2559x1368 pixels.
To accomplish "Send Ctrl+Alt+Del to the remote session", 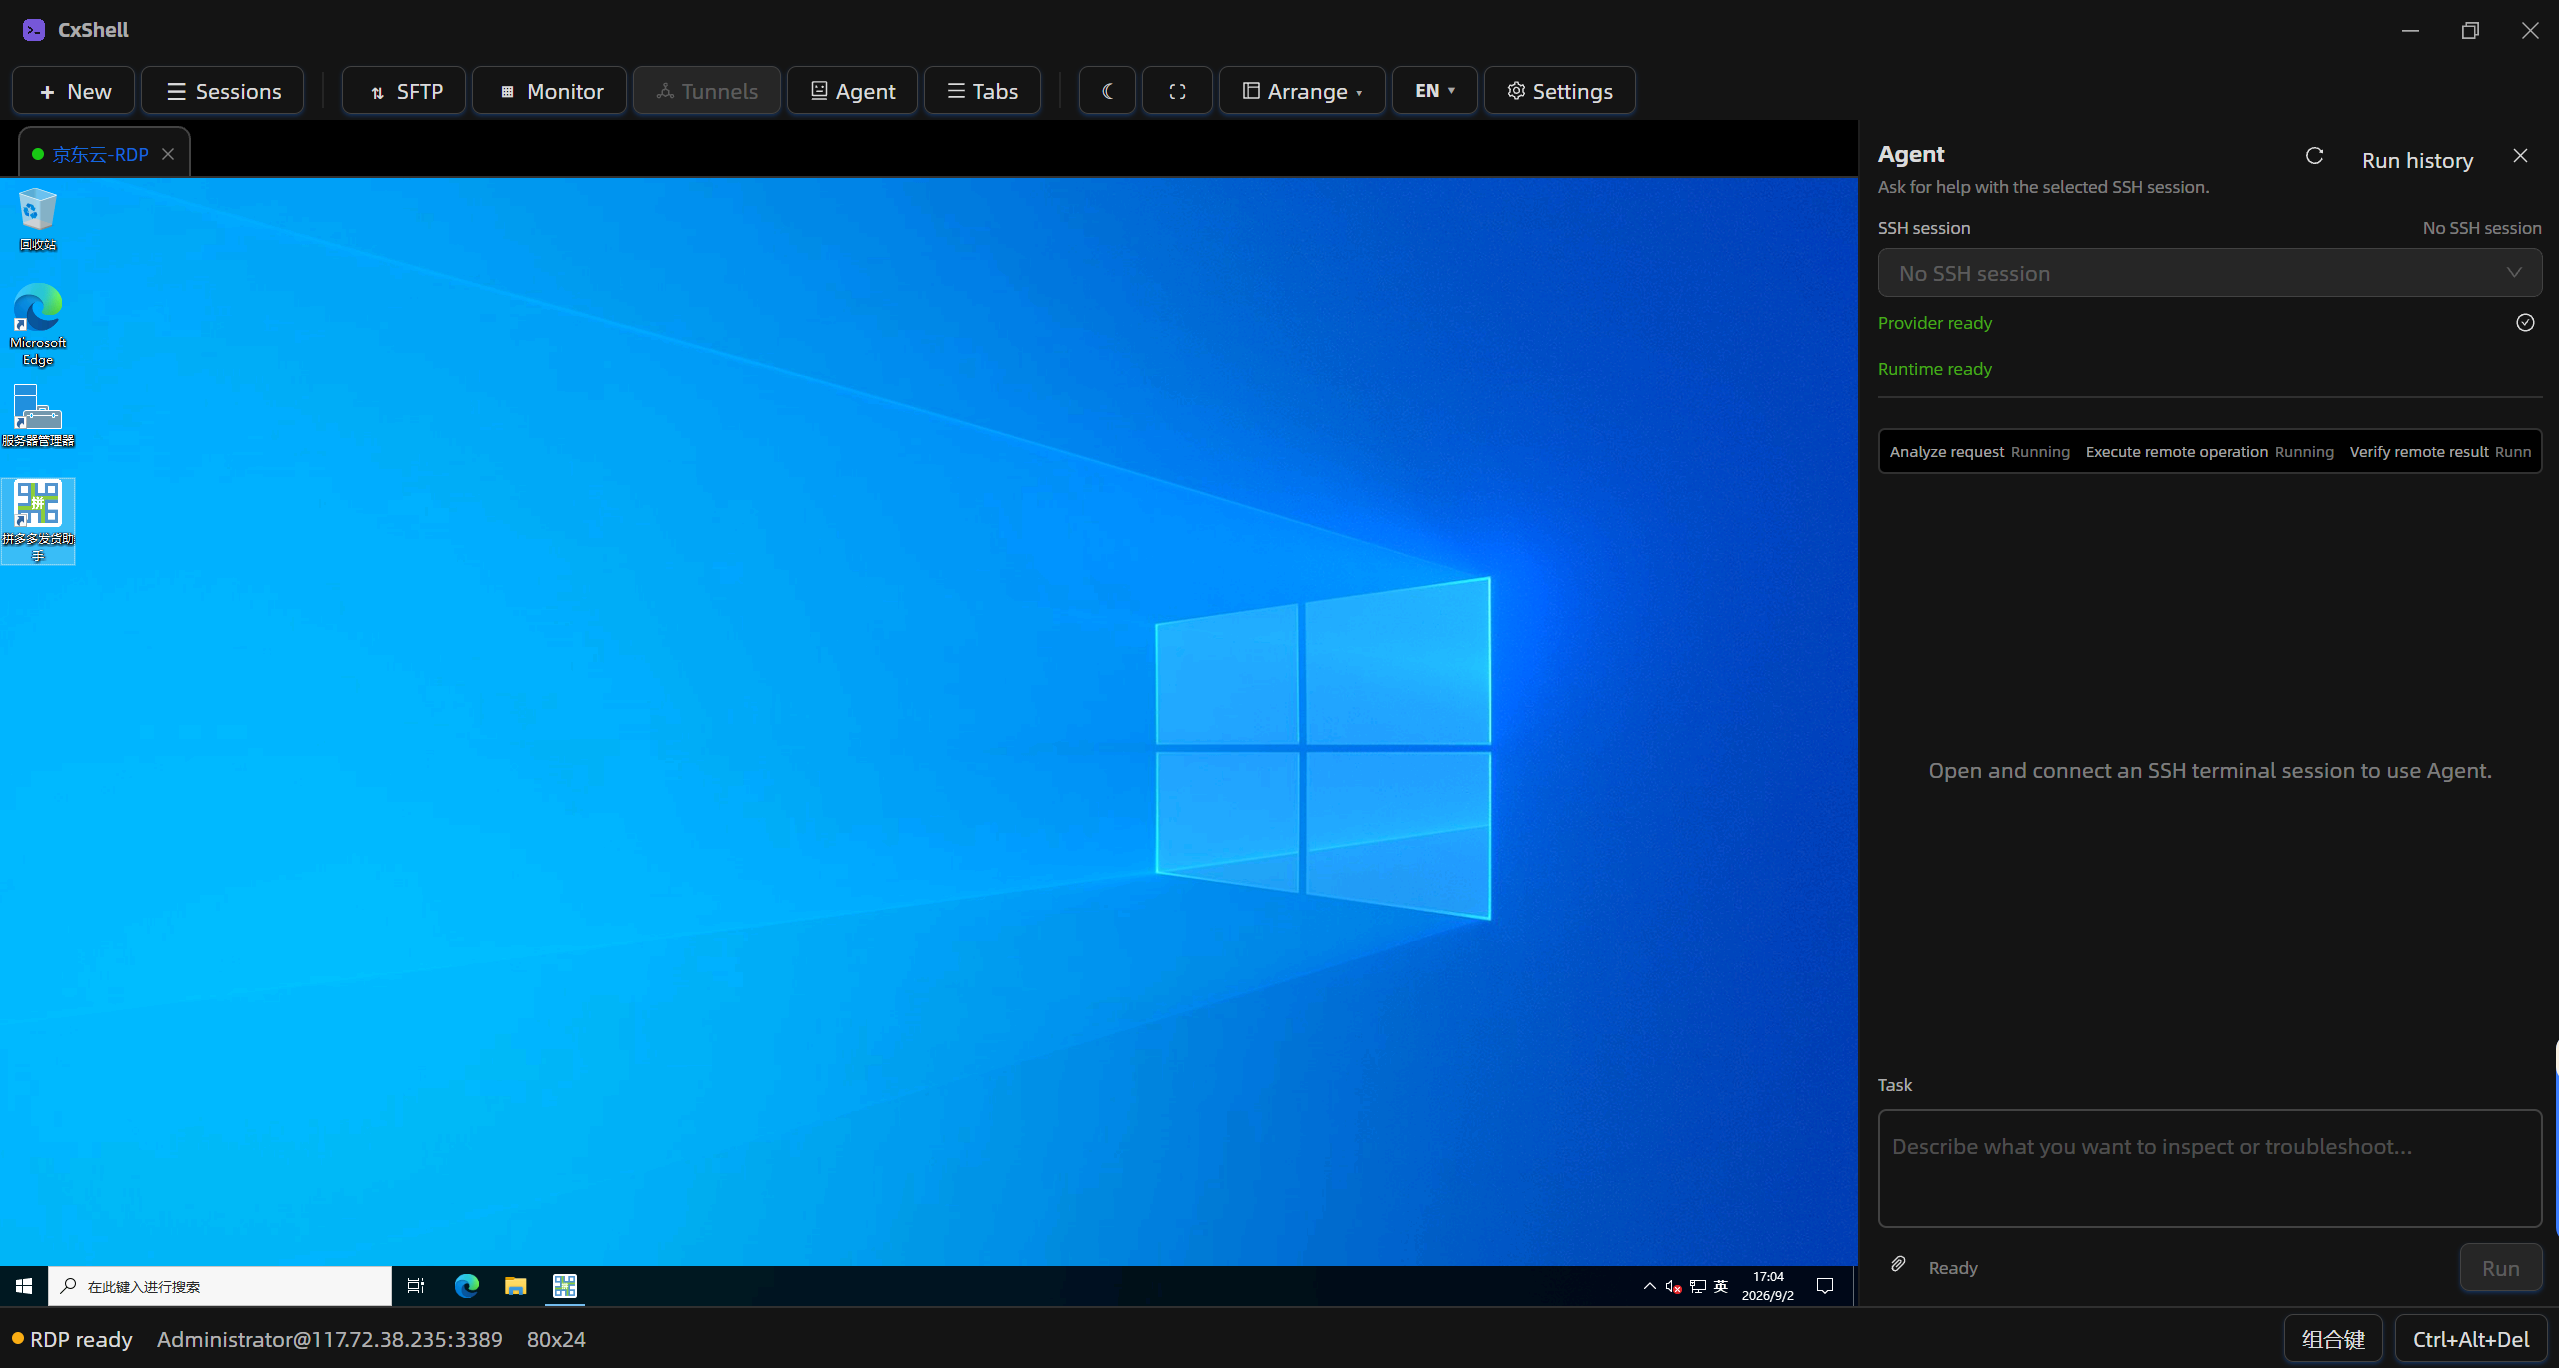I will (2470, 1340).
